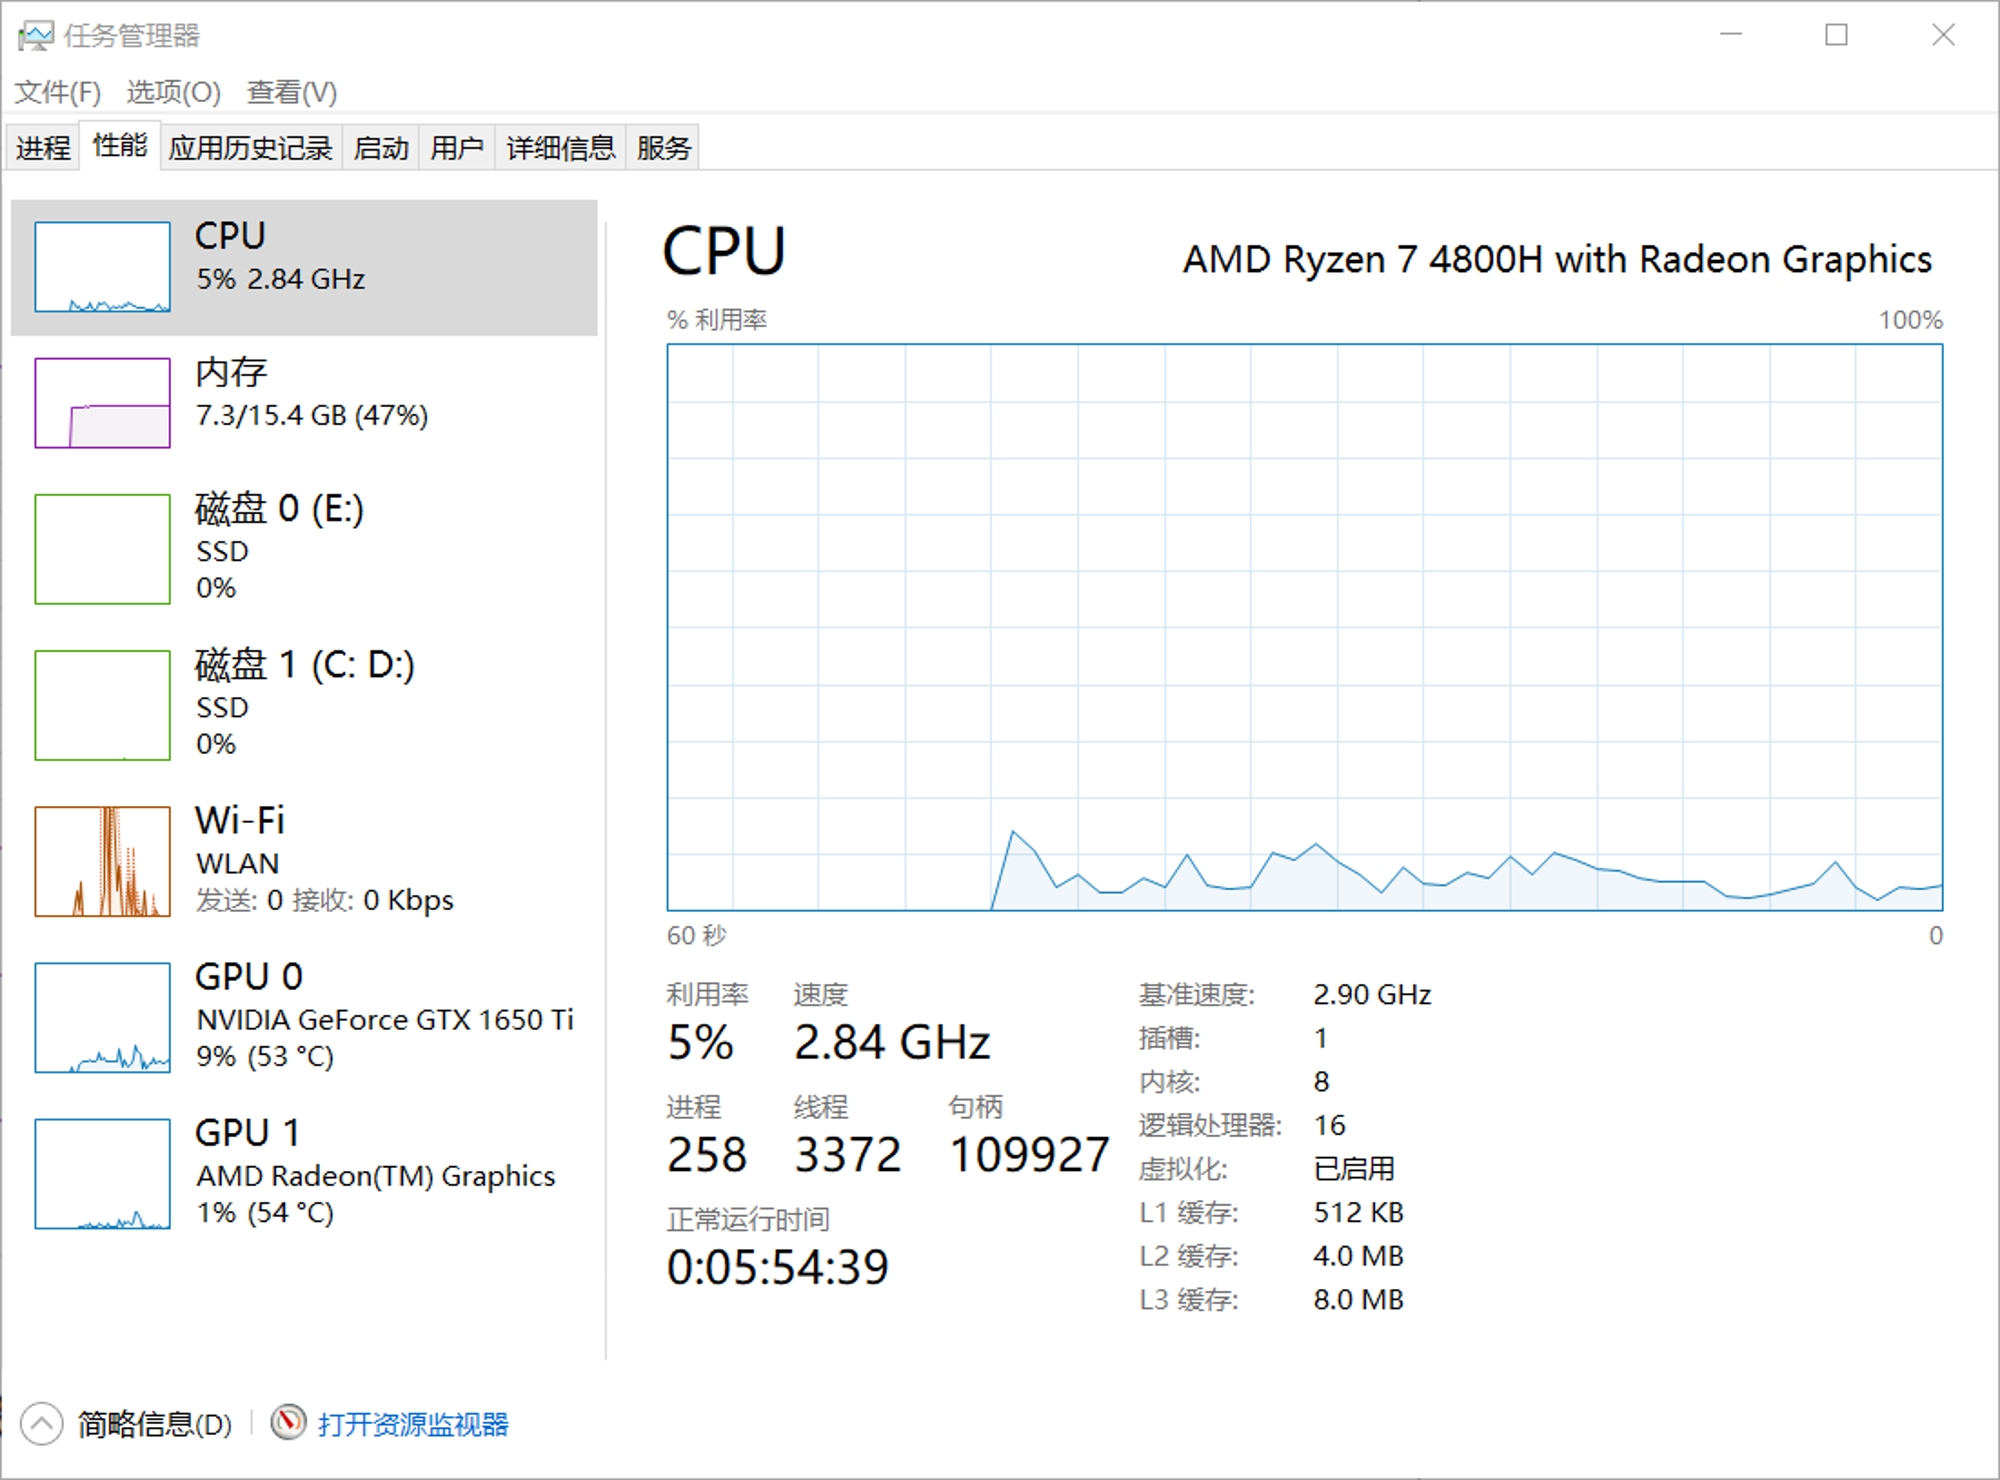Click the Task Manager title bar icon
The height and width of the screenshot is (1480, 2000).
coord(35,36)
